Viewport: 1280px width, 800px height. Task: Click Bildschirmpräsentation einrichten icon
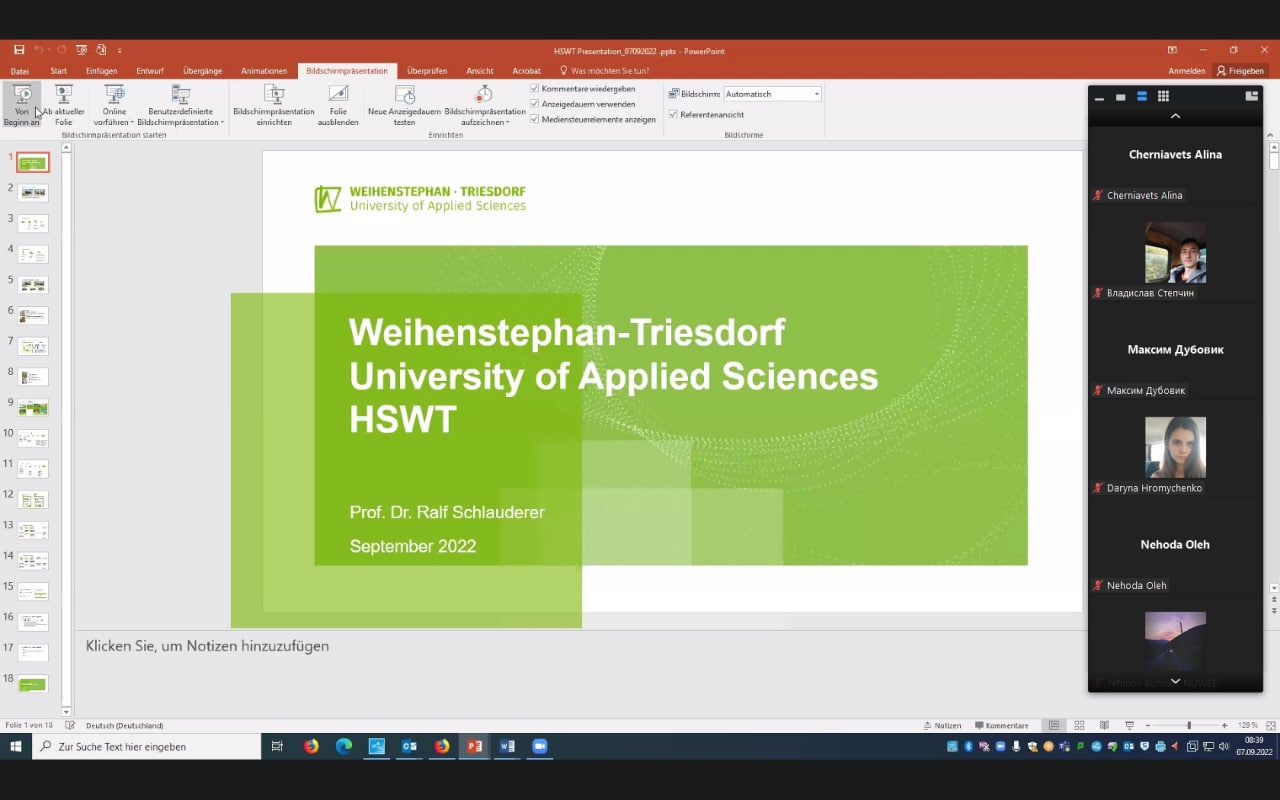point(274,94)
